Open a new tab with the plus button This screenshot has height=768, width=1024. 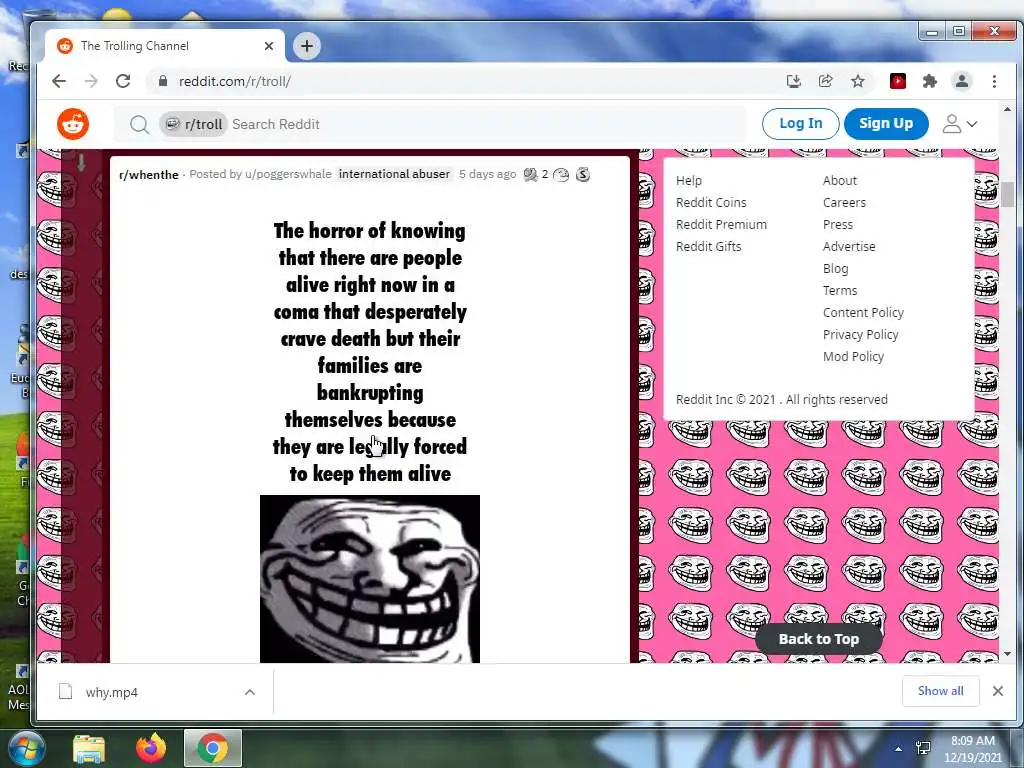(x=306, y=46)
